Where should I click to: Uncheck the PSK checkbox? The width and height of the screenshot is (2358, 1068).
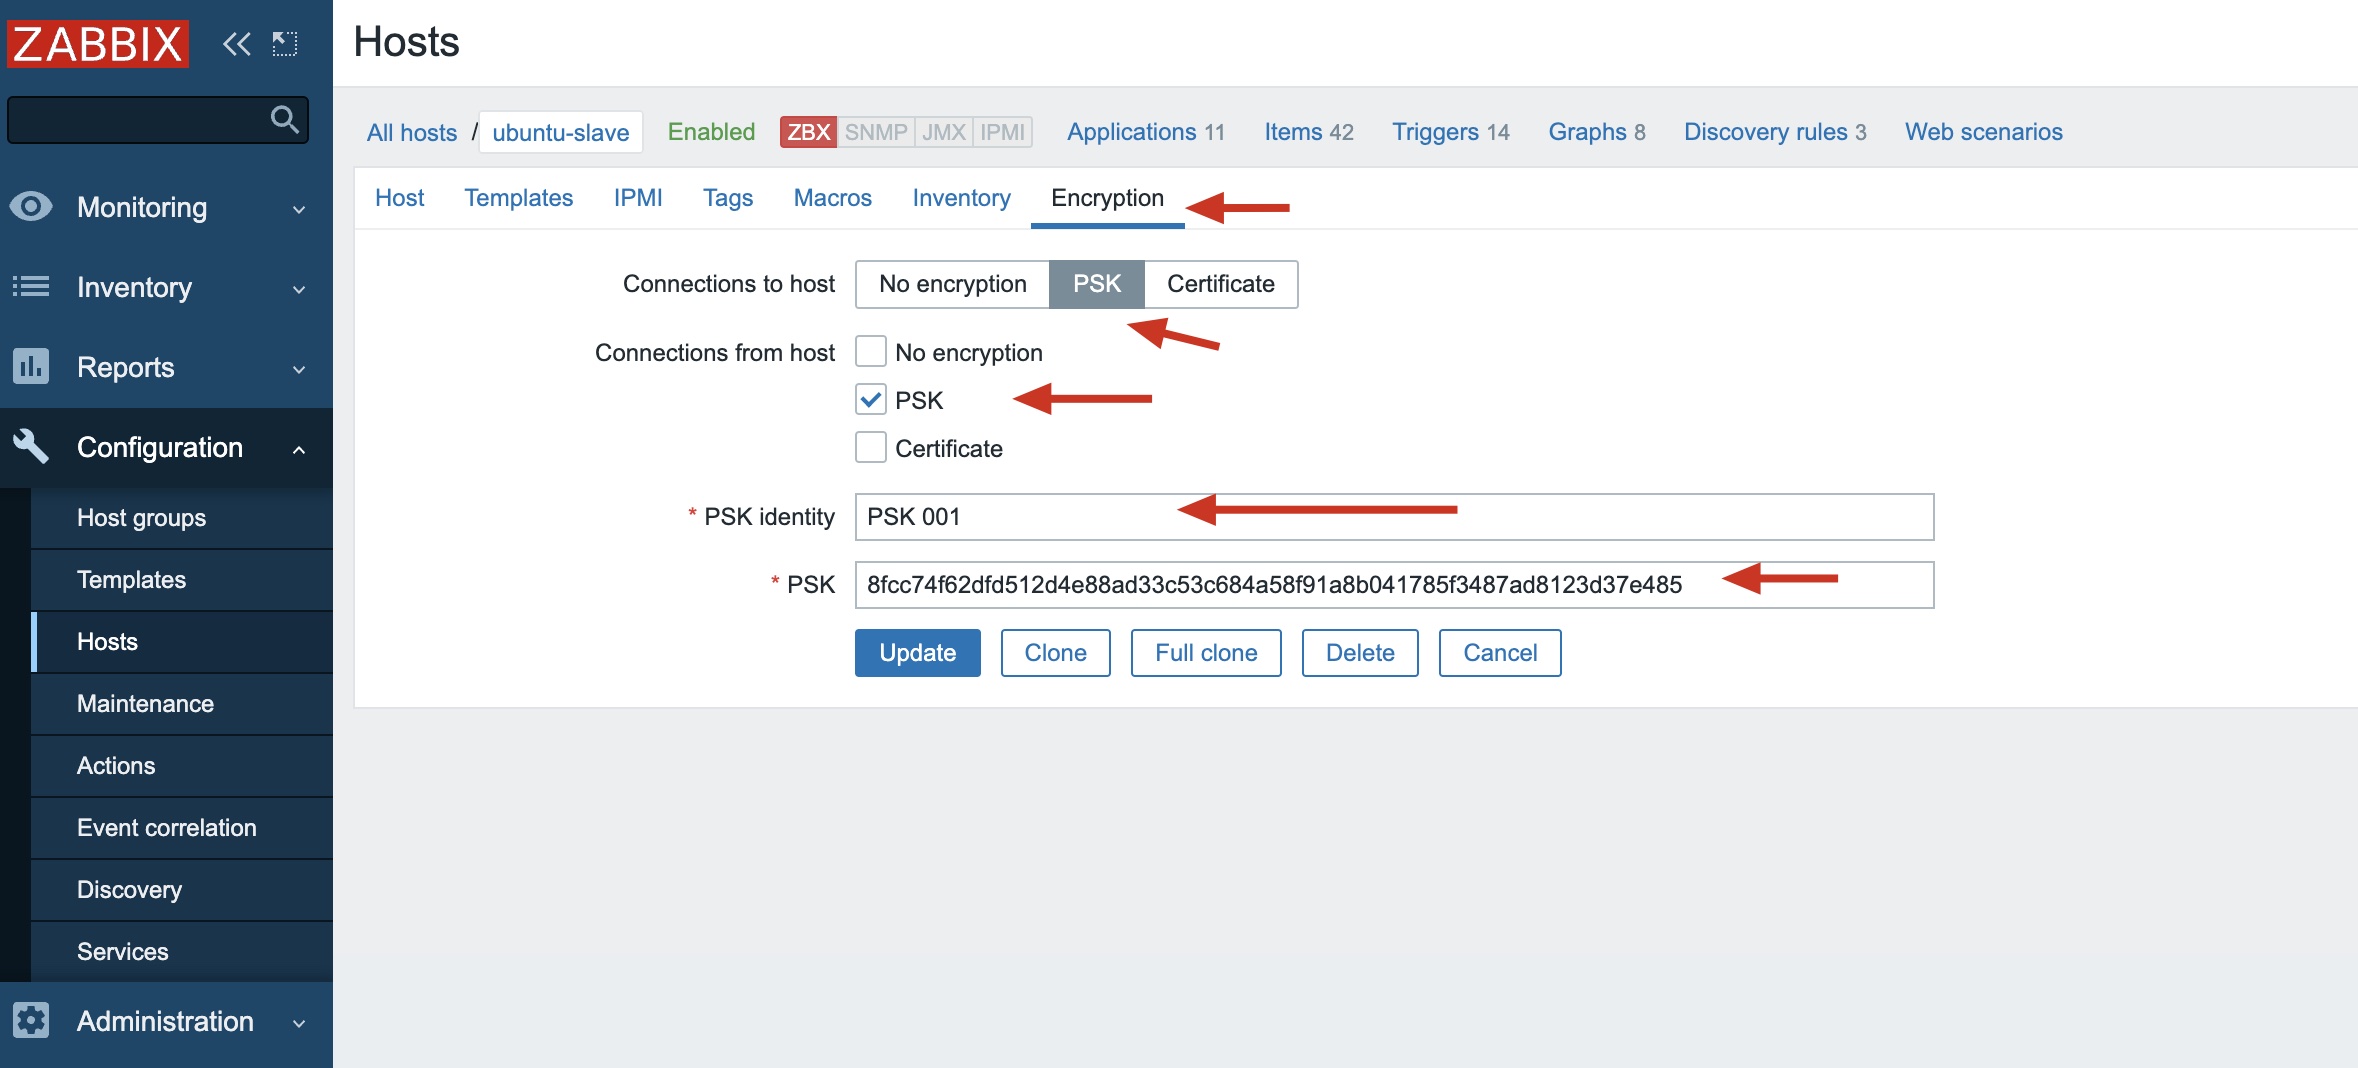click(871, 400)
